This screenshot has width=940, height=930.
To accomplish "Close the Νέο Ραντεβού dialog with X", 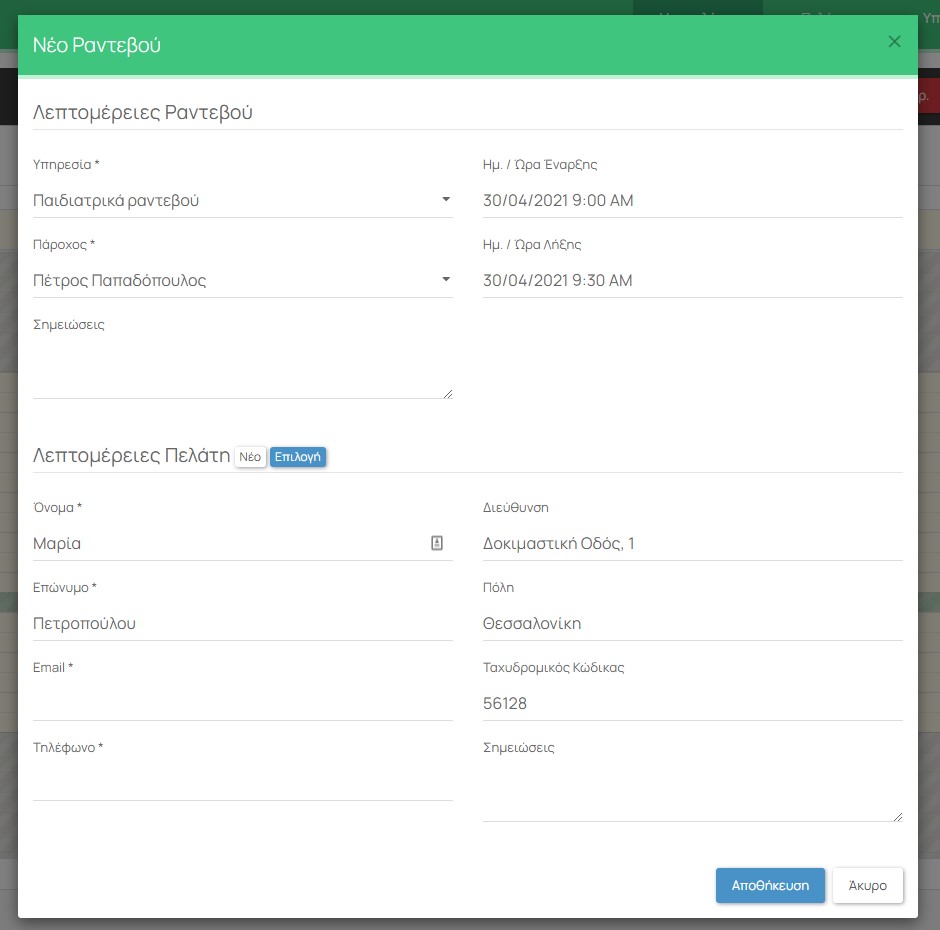I will [x=894, y=41].
